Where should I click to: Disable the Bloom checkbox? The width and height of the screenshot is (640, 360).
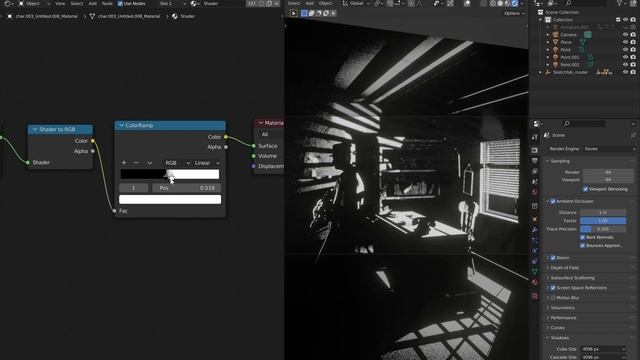(x=553, y=258)
